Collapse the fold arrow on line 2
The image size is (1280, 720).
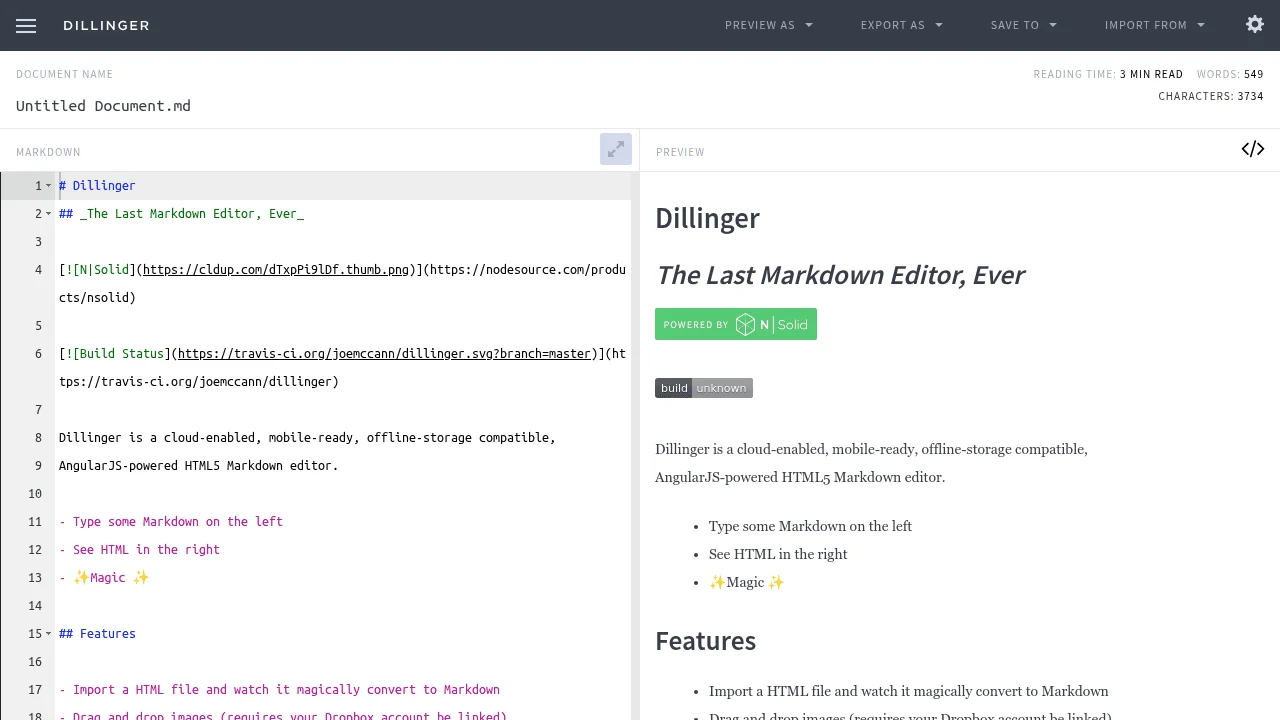click(x=48, y=214)
